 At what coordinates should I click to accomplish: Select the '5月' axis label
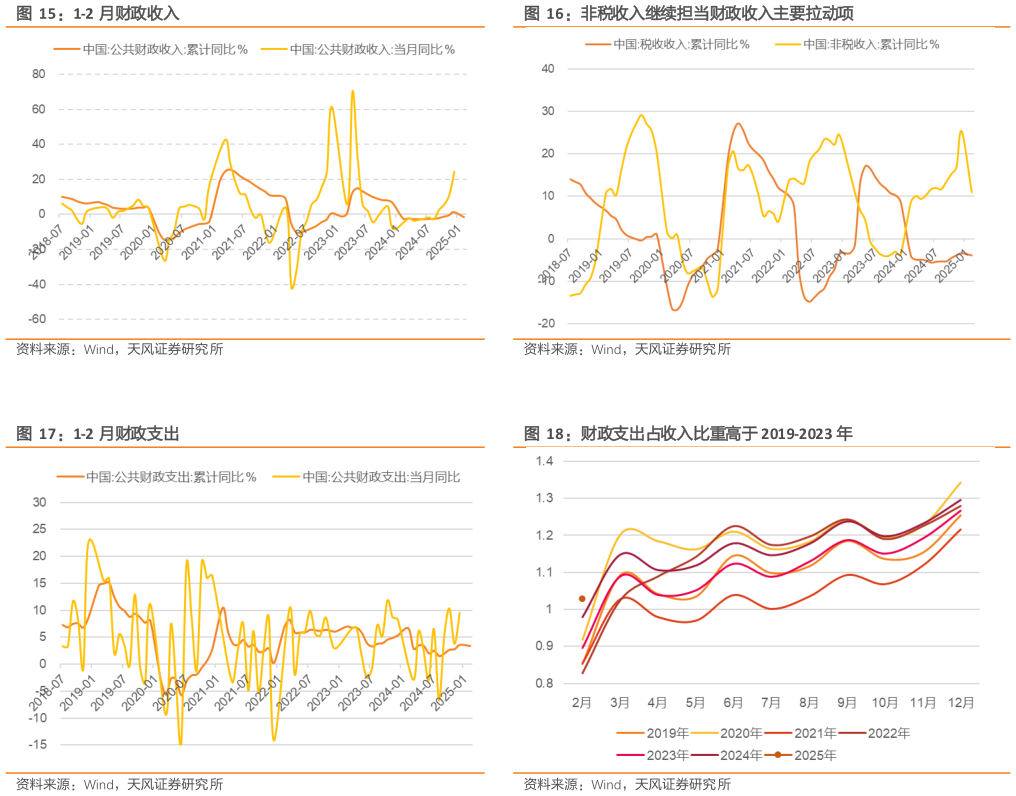tap(695, 703)
